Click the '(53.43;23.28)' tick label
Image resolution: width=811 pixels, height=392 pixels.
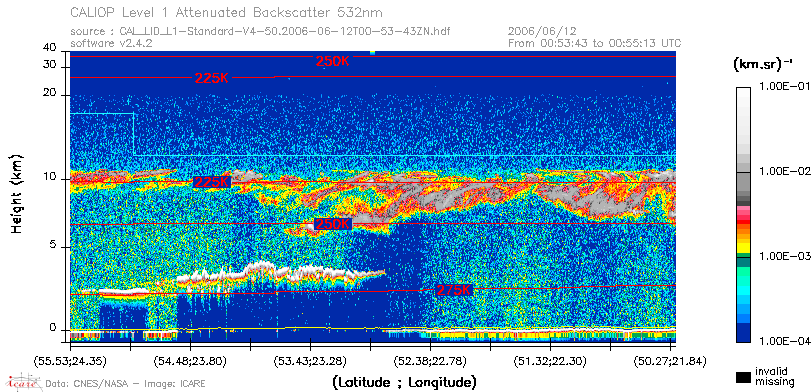pos(310,360)
